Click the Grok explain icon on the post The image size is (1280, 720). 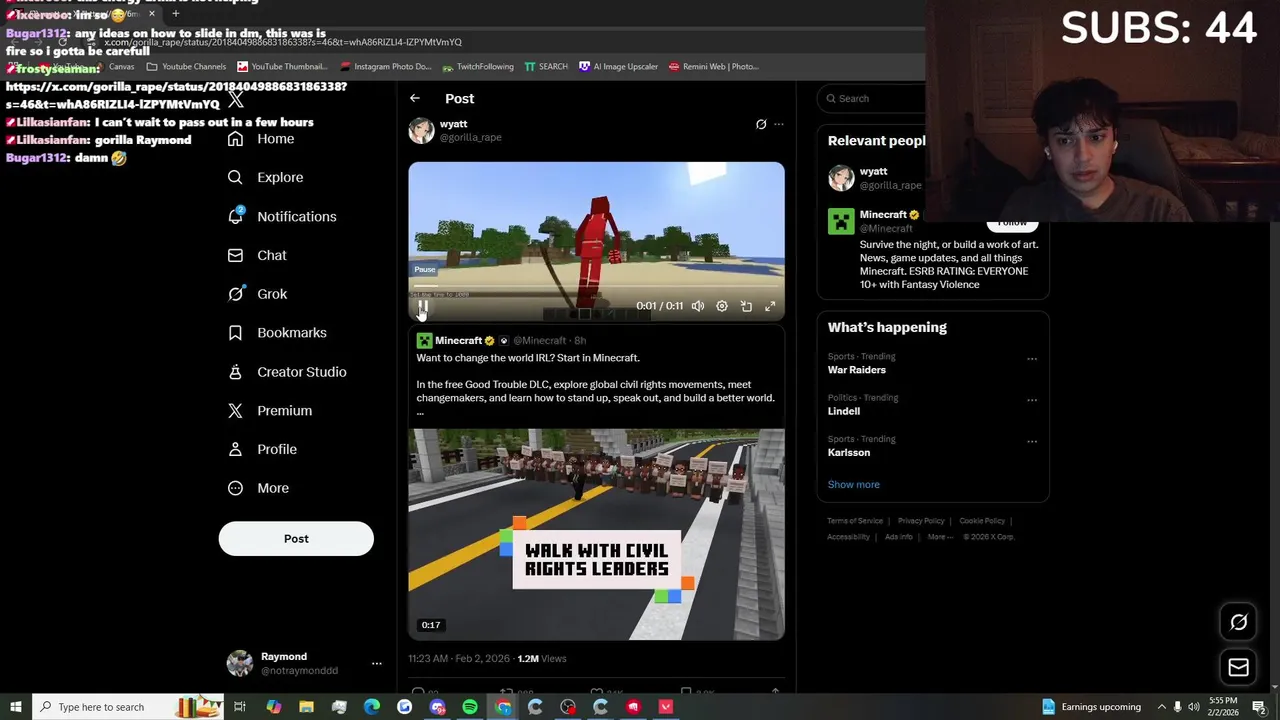point(761,125)
